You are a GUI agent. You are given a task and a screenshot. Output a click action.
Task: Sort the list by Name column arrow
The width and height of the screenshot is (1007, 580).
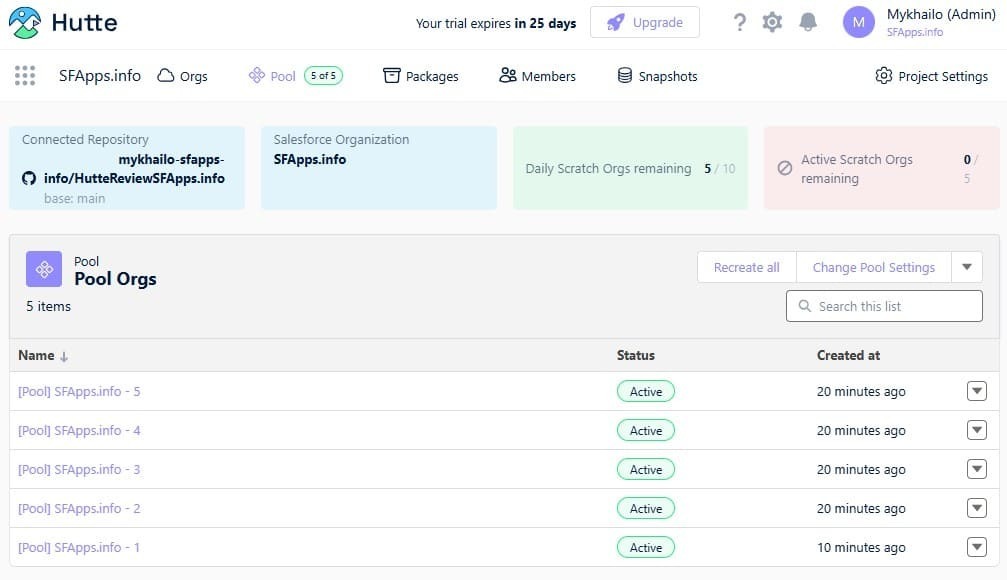(x=64, y=356)
